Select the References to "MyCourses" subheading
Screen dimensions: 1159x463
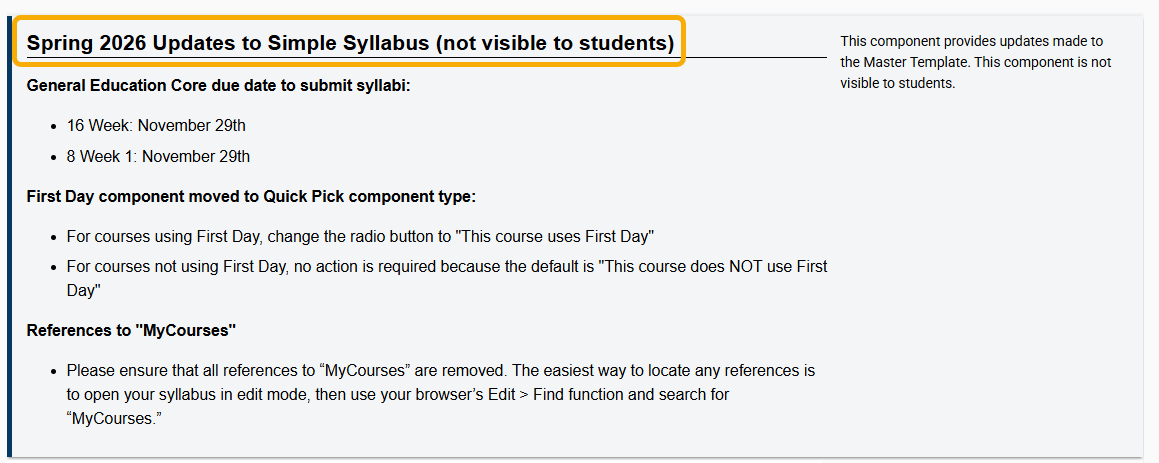[131, 330]
